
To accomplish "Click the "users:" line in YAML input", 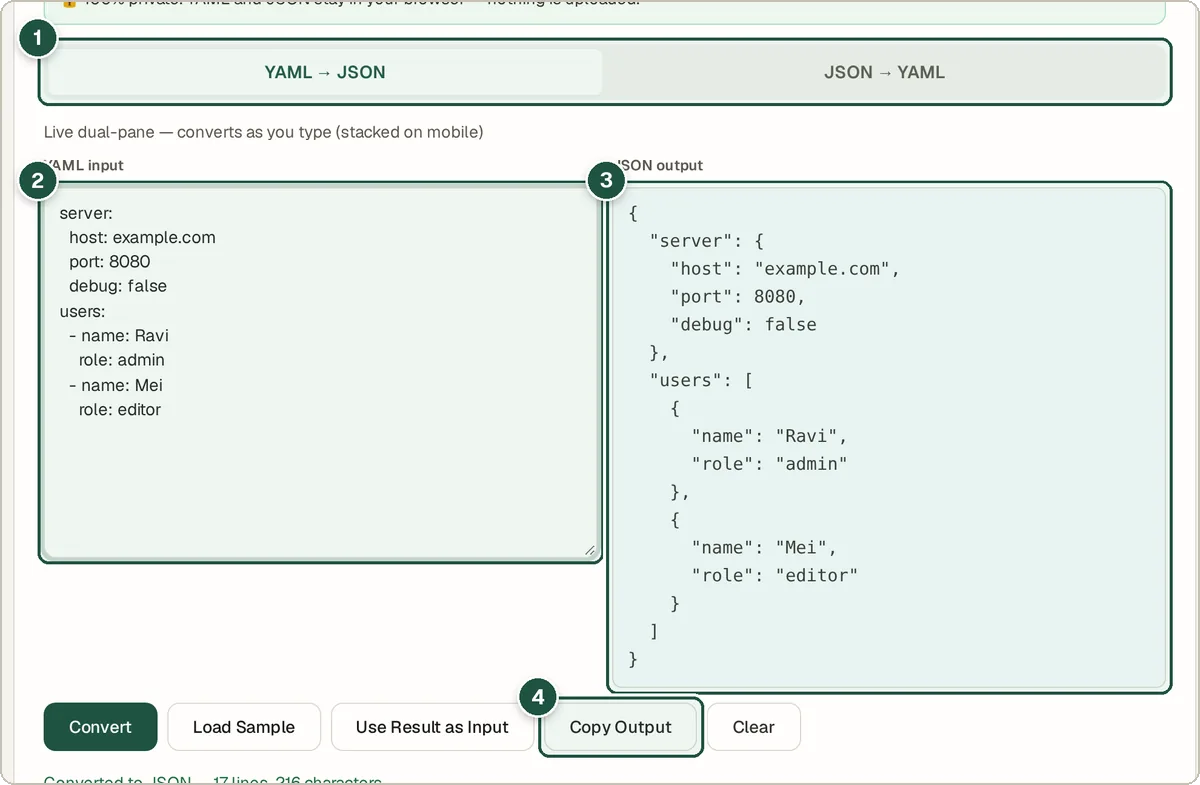I will (82, 311).
